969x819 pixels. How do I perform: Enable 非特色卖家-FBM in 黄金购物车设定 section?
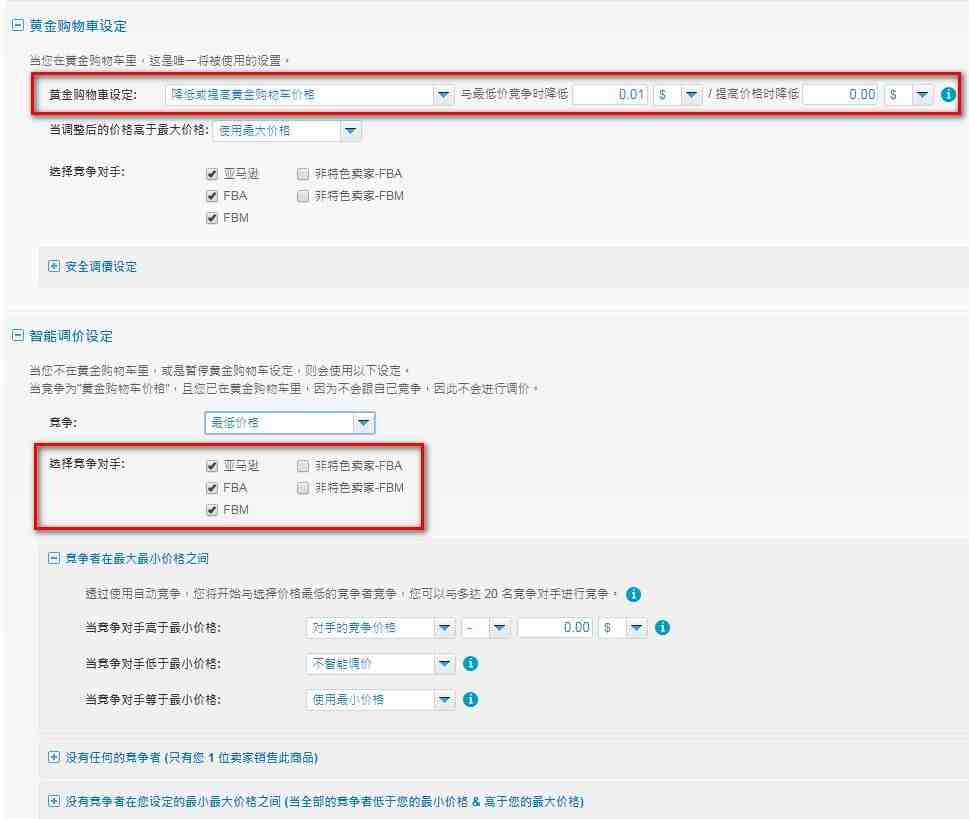303,197
